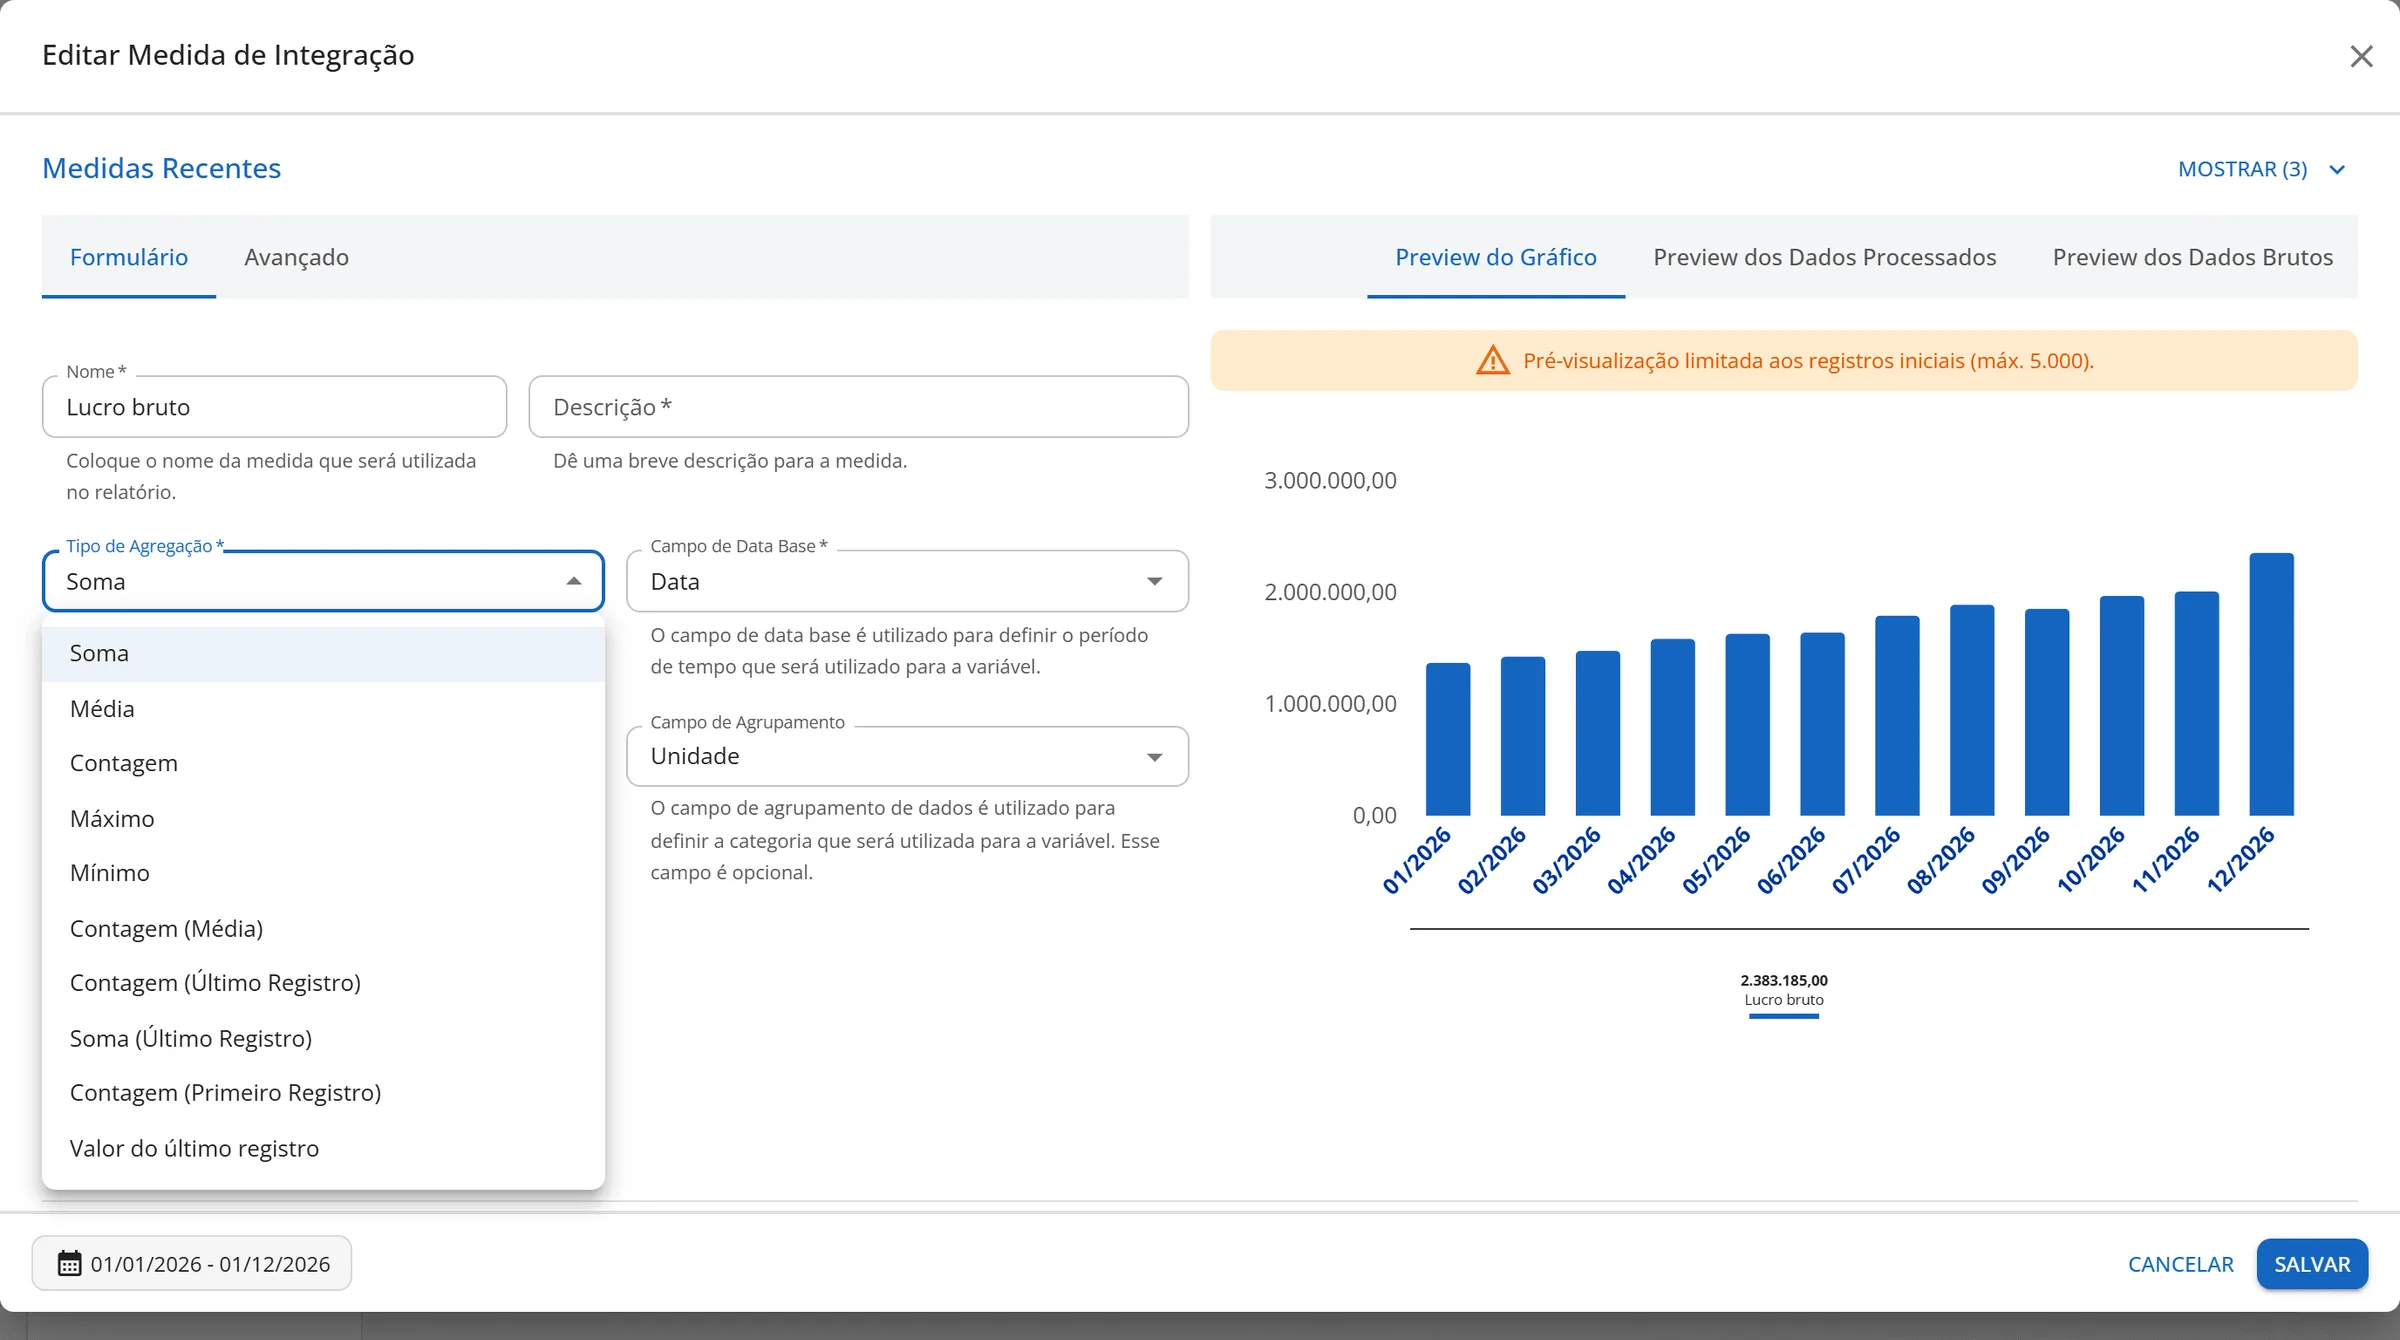Choose Média aggregation option
Screen dimensions: 2400x1340
(x=323, y=708)
